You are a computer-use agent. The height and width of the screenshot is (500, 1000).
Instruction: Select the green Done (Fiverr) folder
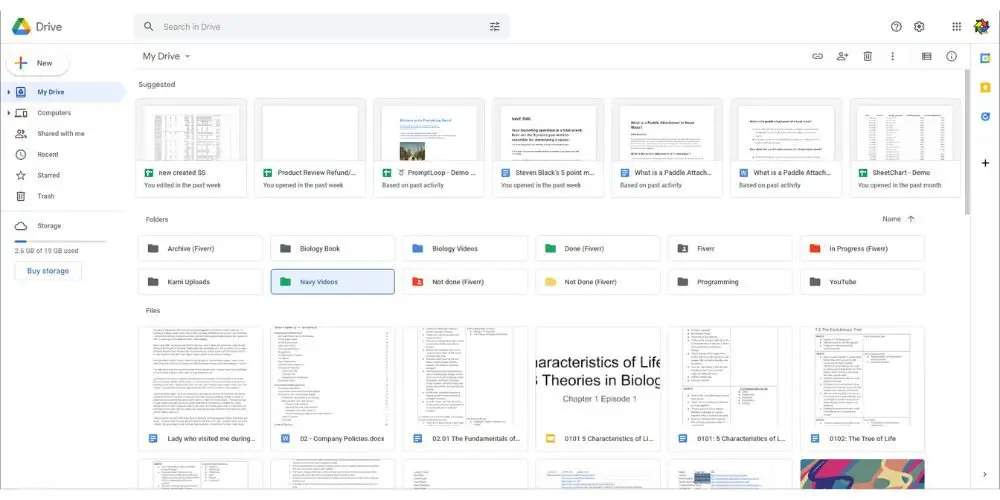click(x=598, y=249)
